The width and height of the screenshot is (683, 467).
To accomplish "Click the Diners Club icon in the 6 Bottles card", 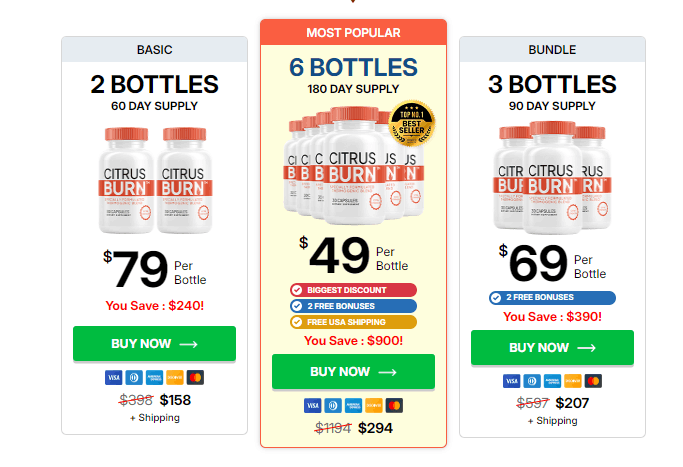I will click(333, 405).
